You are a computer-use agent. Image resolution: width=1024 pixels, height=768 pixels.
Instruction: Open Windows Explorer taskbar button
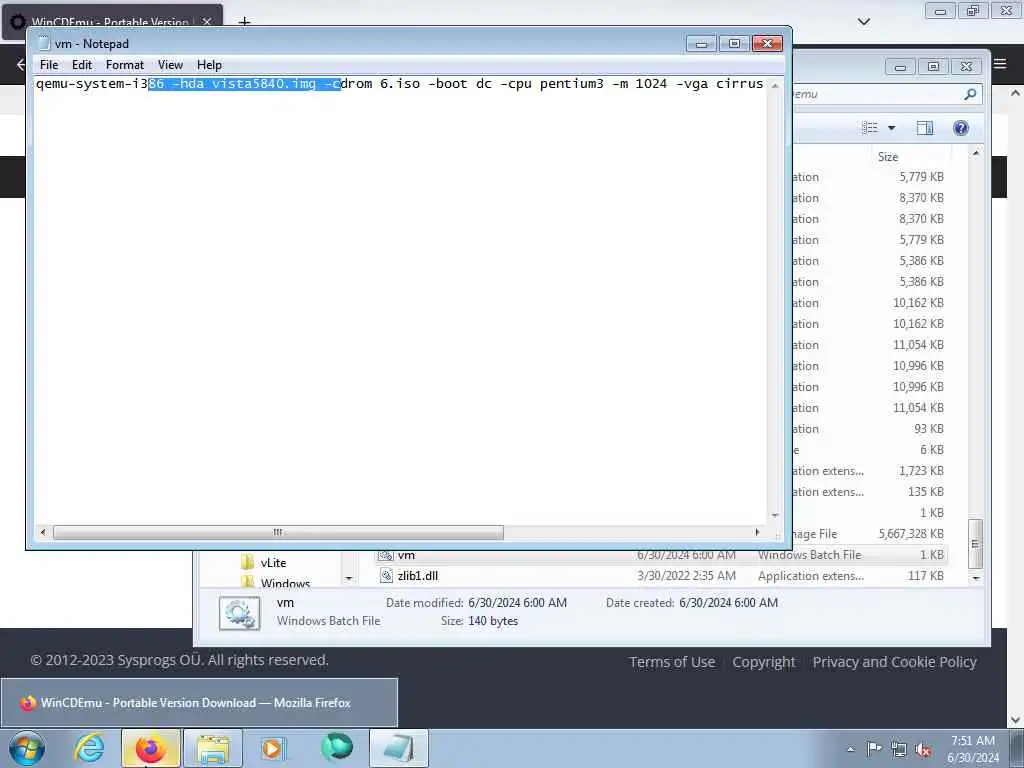point(213,748)
